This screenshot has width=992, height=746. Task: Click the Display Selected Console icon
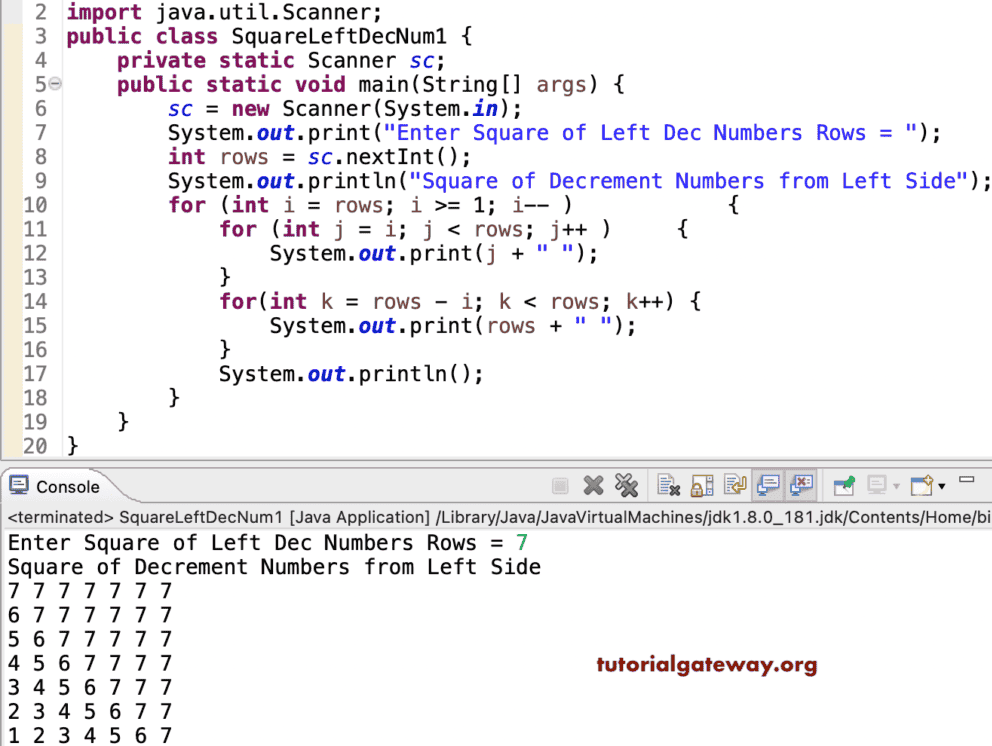coord(876,485)
